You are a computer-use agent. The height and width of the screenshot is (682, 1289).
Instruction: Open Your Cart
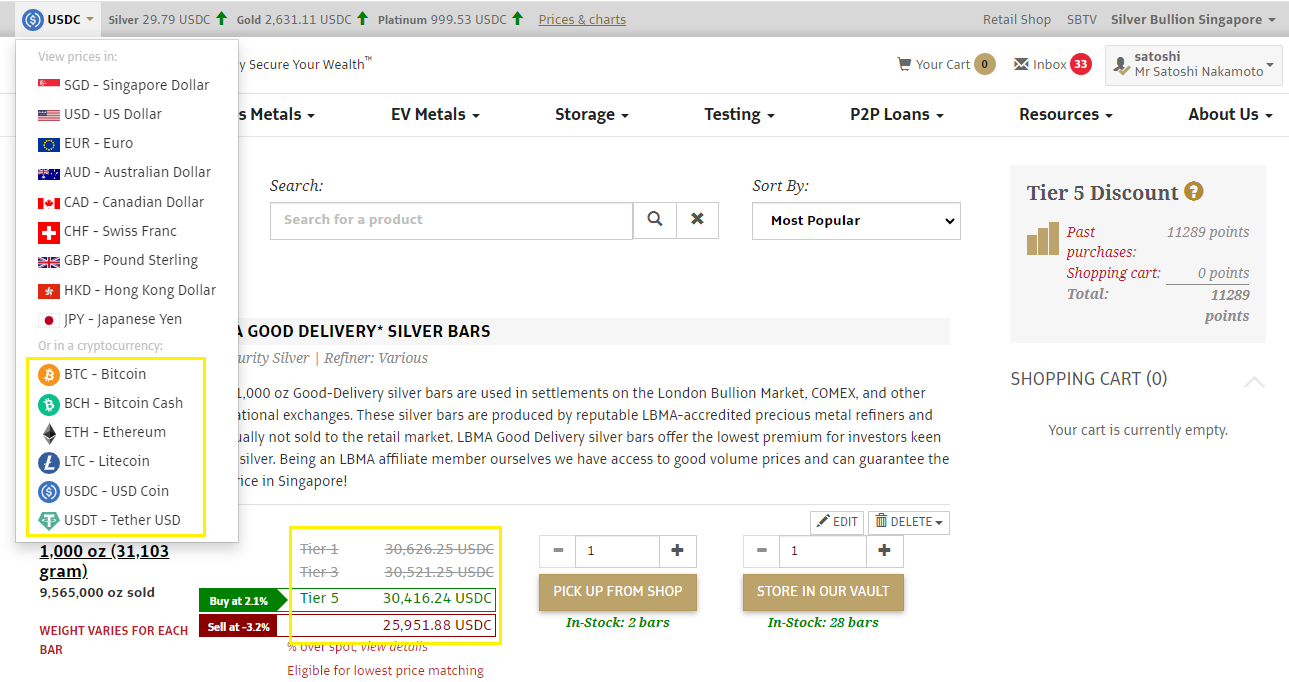point(943,64)
